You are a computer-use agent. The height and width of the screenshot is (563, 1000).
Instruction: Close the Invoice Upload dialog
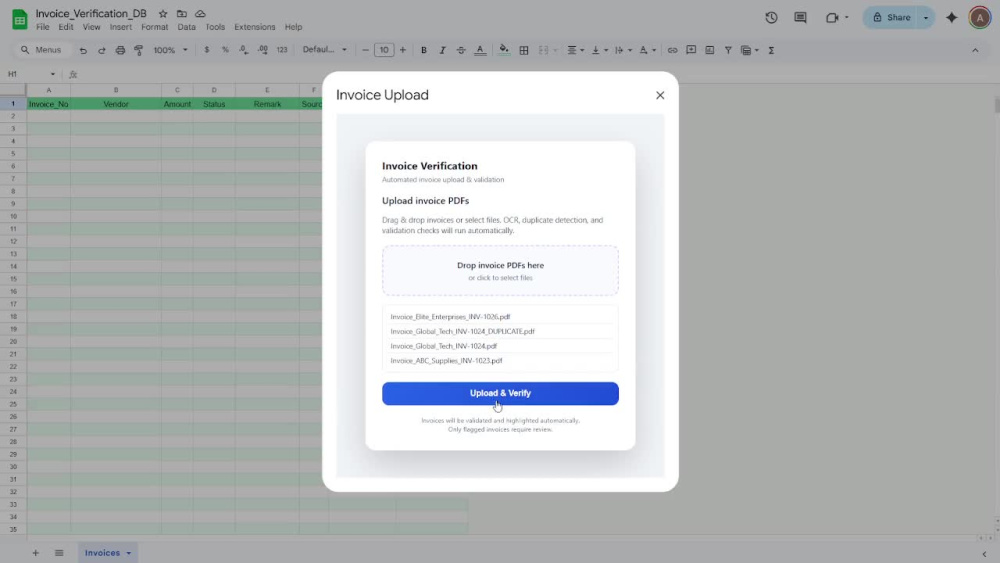pyautogui.click(x=660, y=95)
